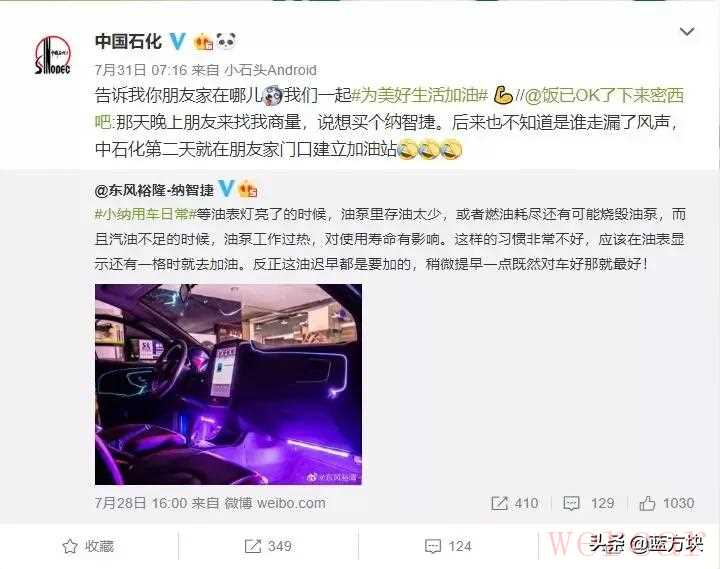Open hashtag #小纳用车日常#
The width and height of the screenshot is (720, 569).
146,214
